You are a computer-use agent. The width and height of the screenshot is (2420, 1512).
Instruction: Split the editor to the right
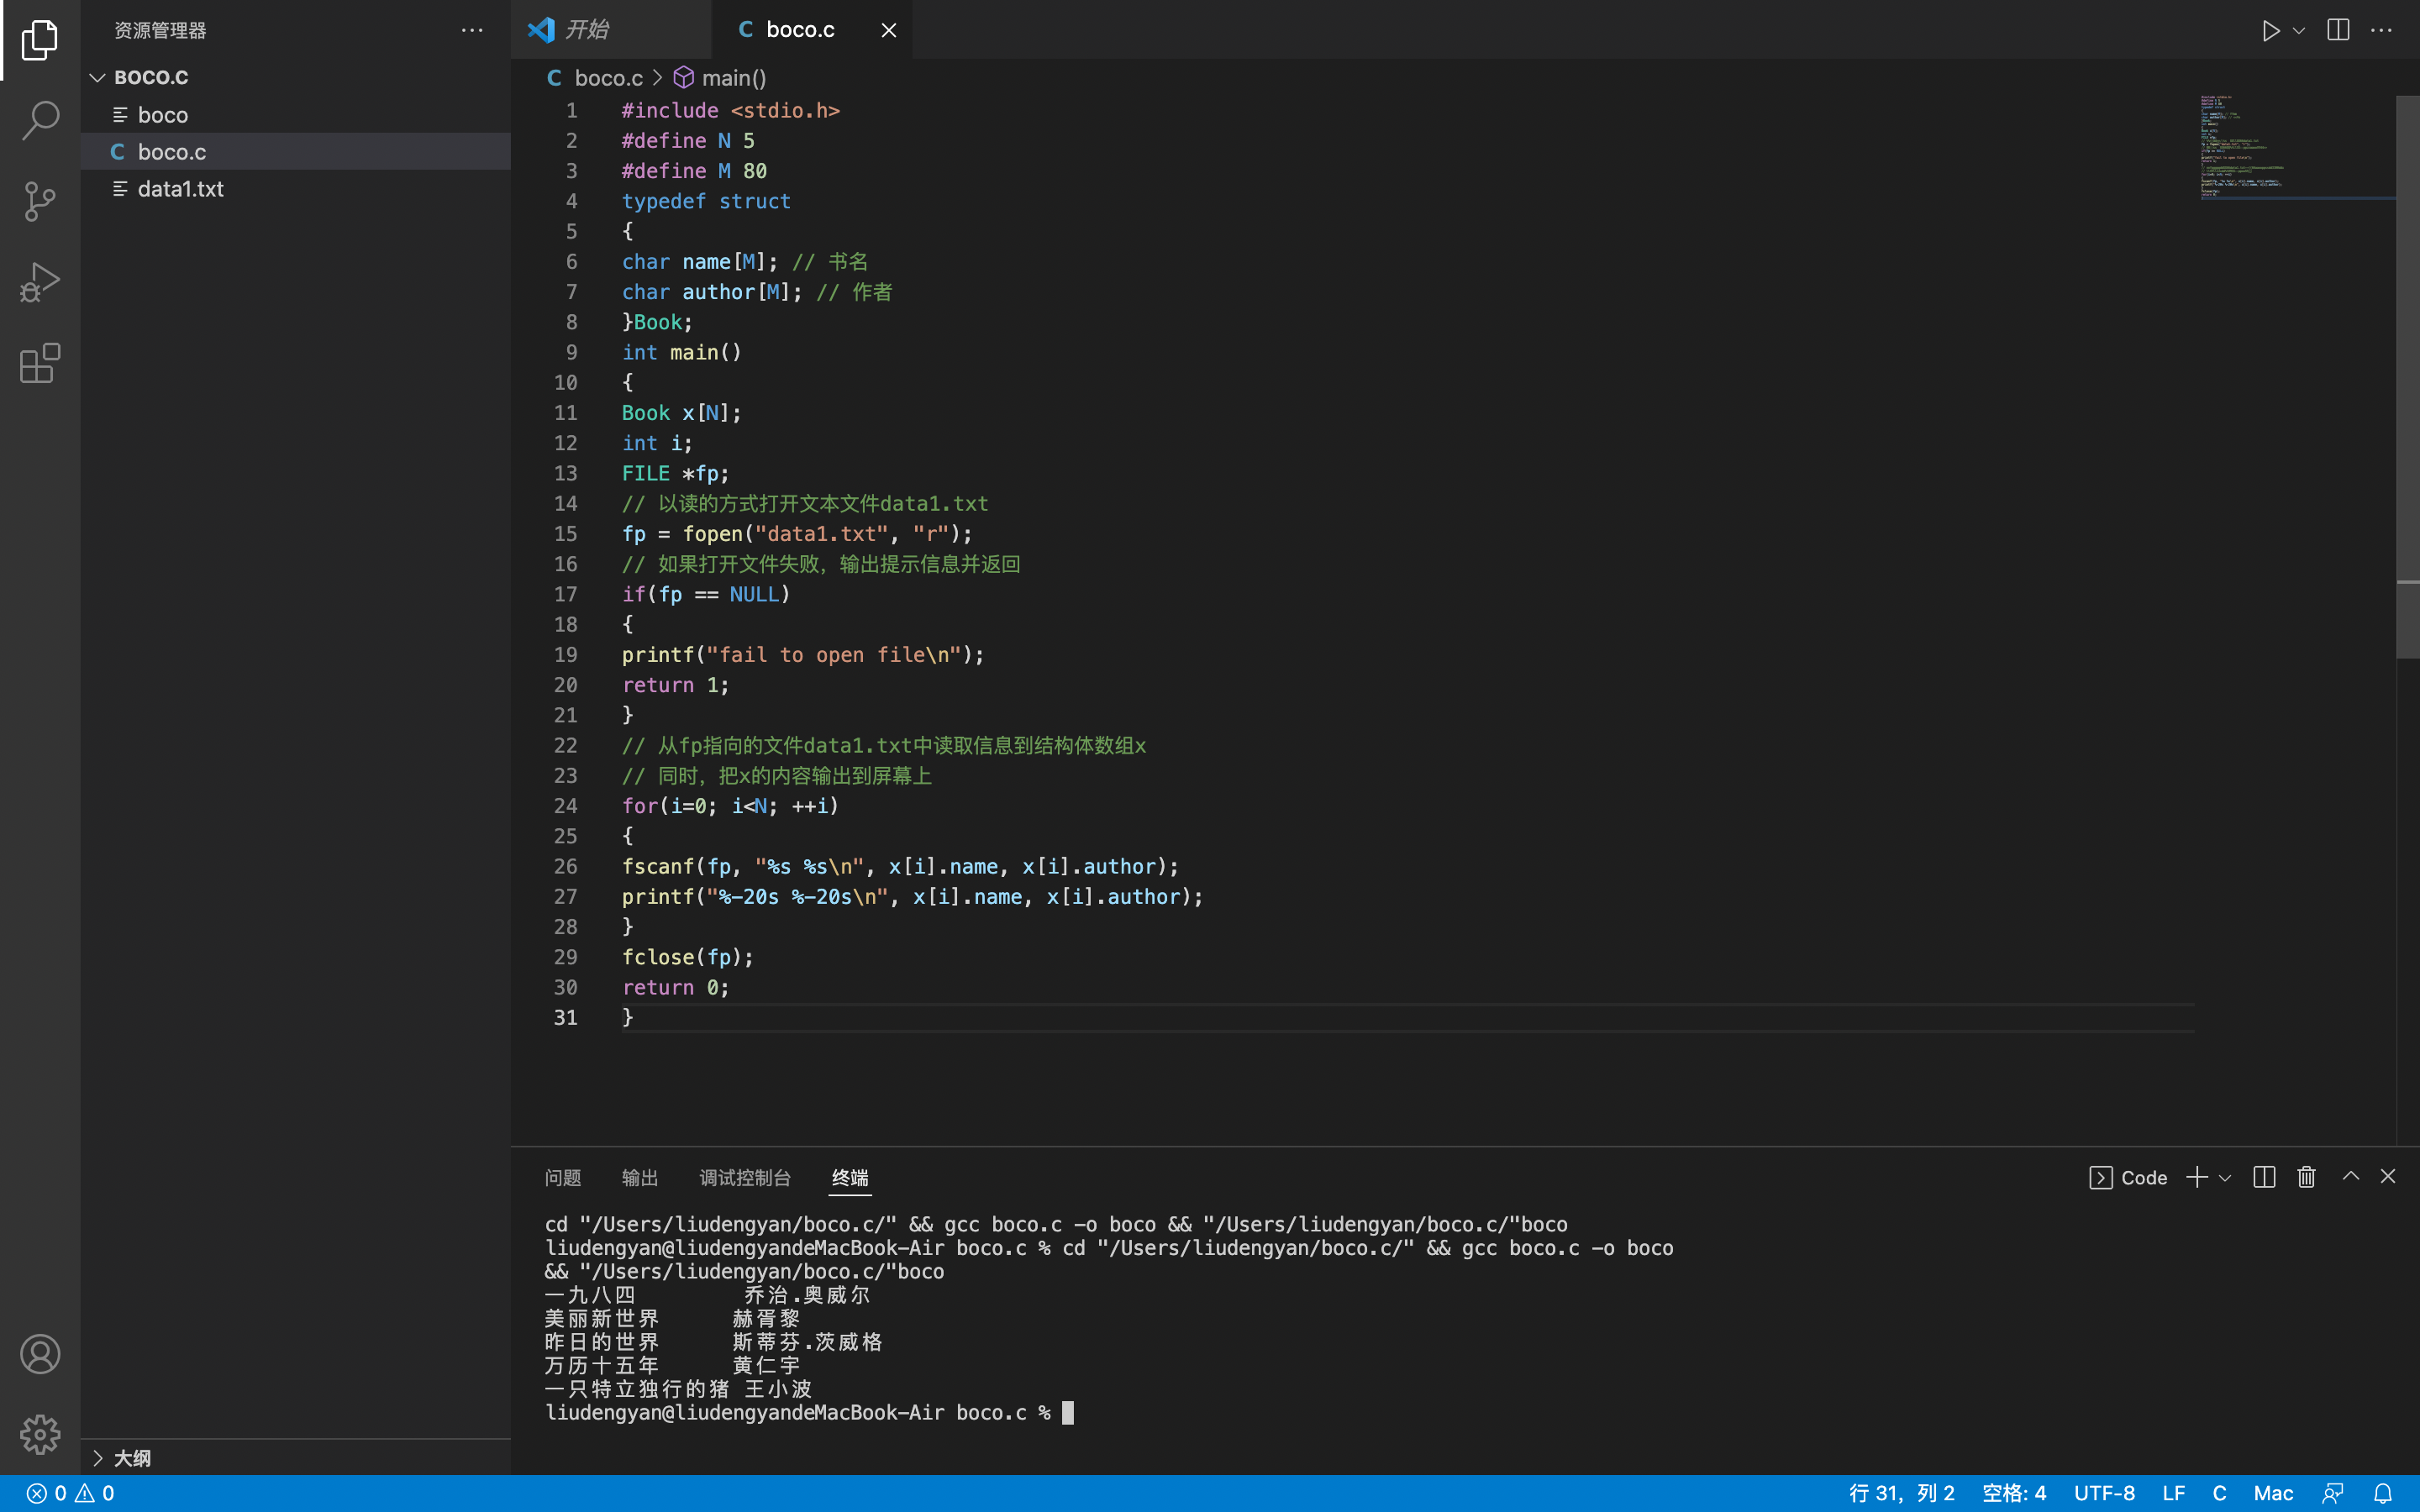(2338, 30)
